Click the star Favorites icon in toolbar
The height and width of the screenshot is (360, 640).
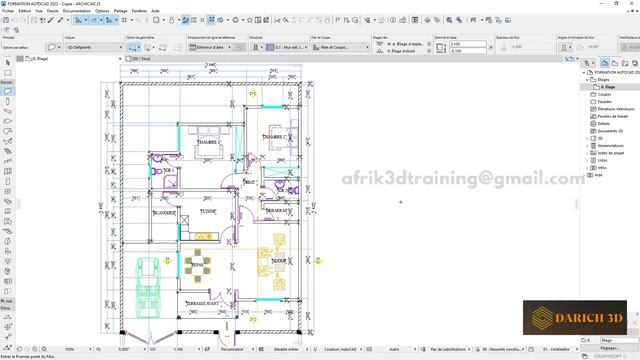pos(249,20)
